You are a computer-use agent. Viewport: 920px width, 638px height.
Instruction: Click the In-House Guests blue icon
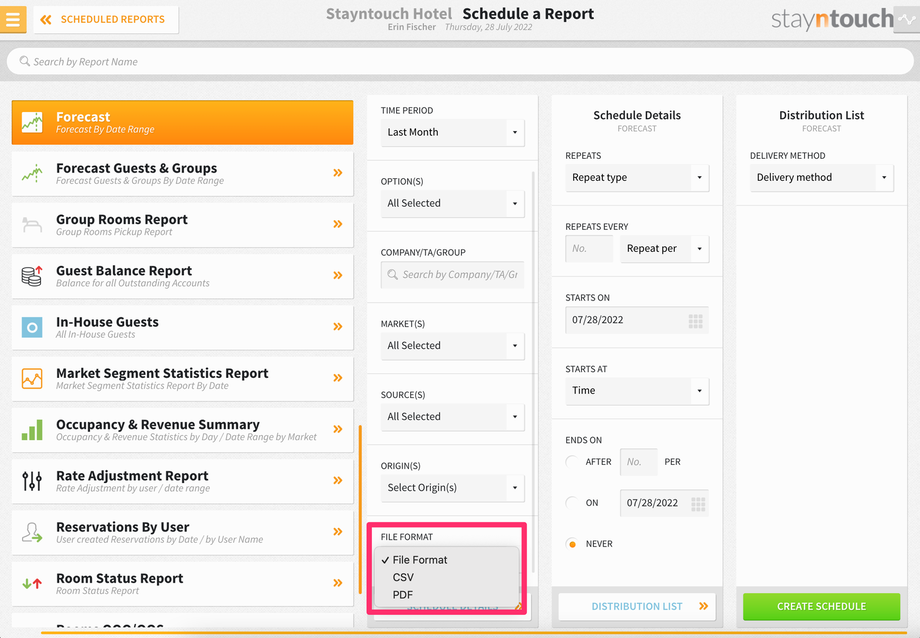32,327
